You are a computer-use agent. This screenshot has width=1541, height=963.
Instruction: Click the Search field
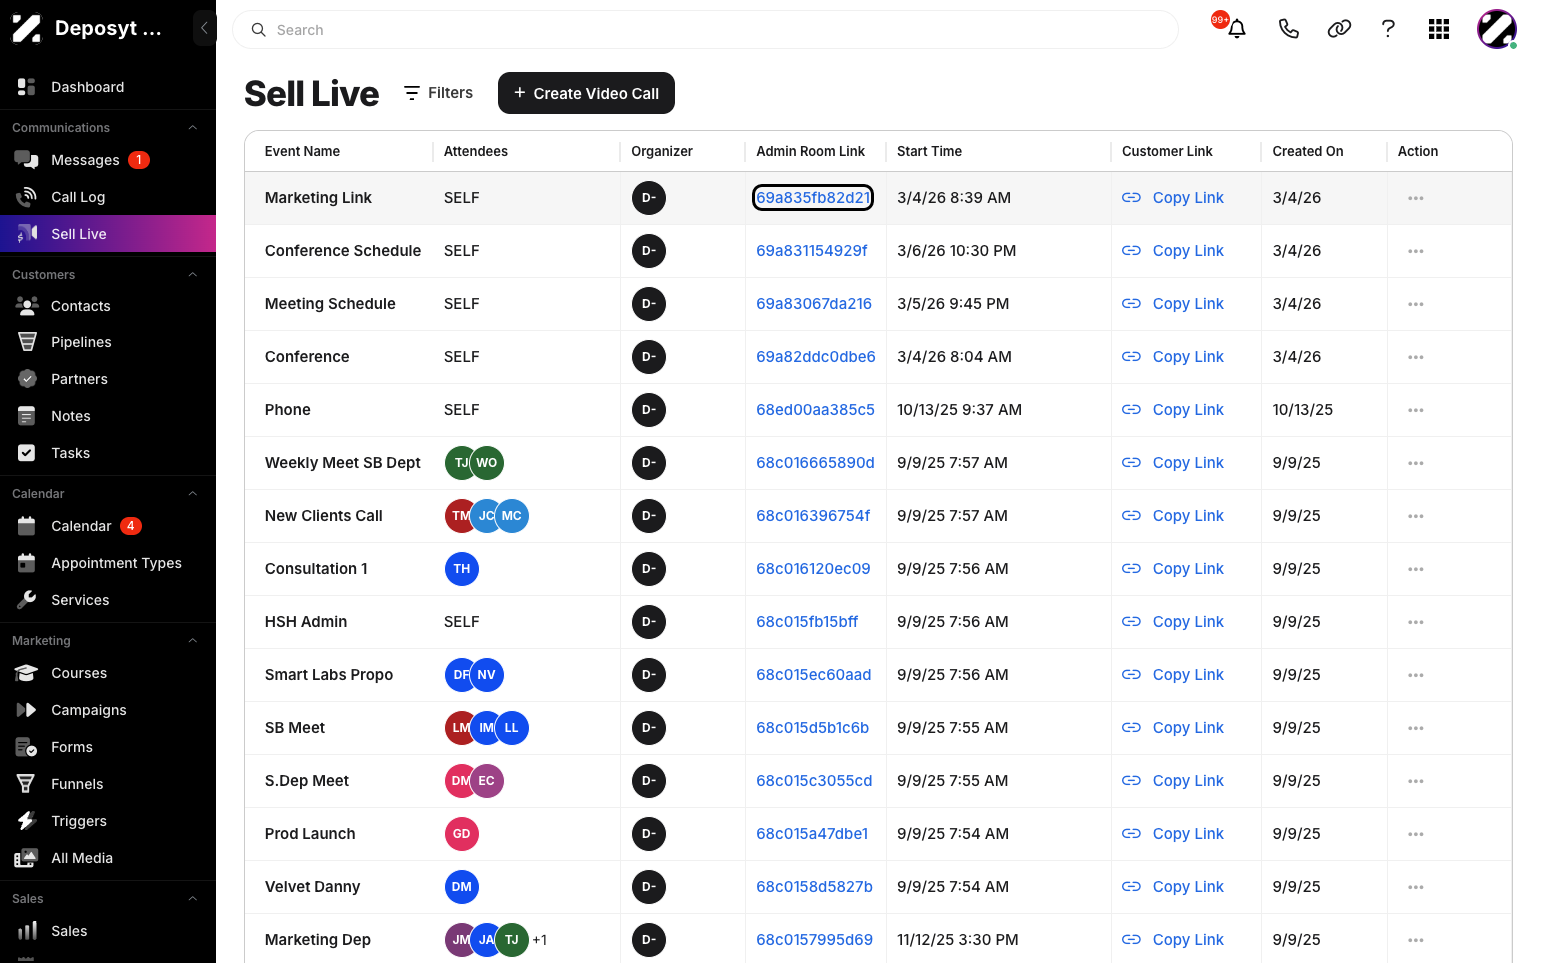tap(705, 30)
